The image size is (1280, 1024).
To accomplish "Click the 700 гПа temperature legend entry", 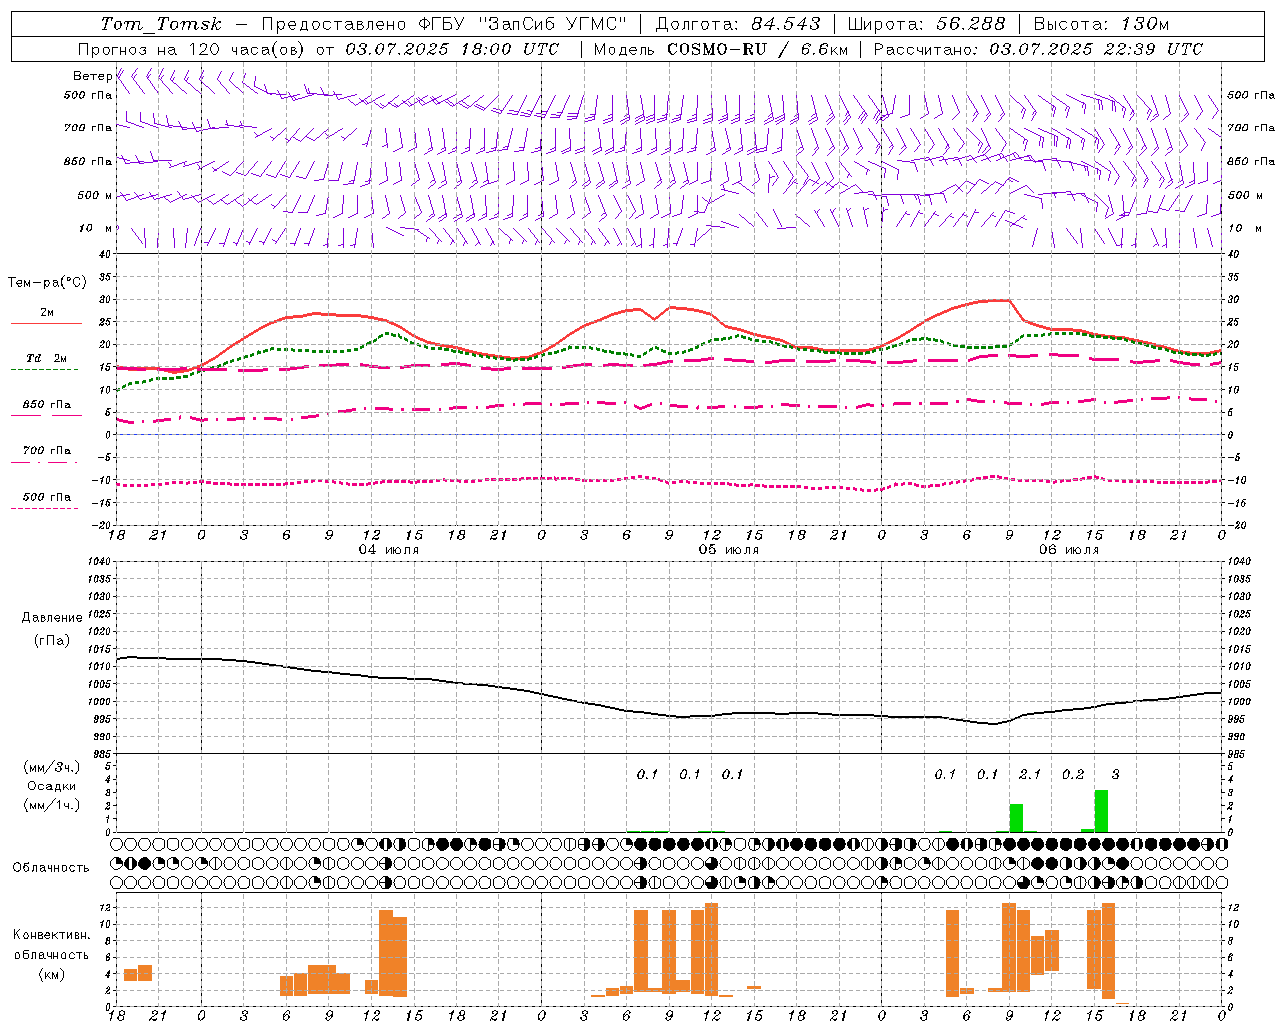I will (x=46, y=450).
